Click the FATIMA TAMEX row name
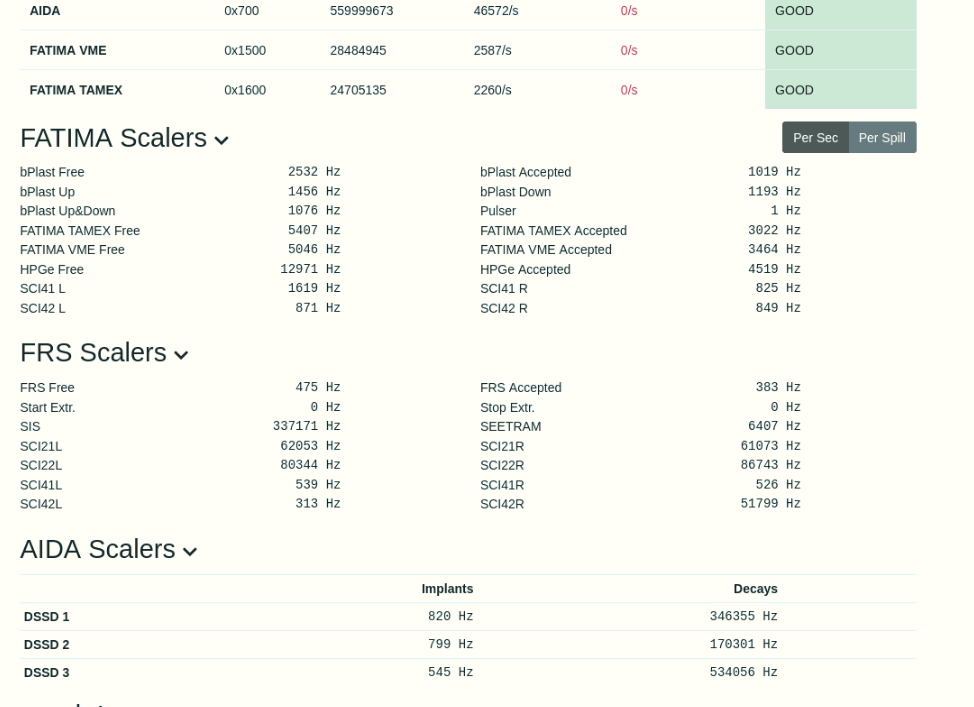The image size is (974, 707). tap(76, 90)
